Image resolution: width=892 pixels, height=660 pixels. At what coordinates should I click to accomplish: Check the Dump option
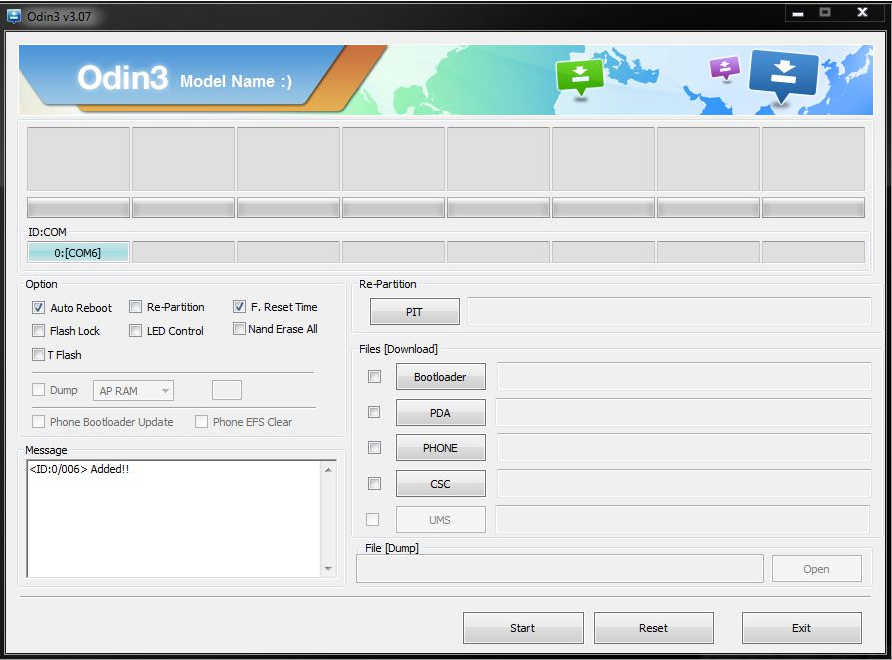38,390
